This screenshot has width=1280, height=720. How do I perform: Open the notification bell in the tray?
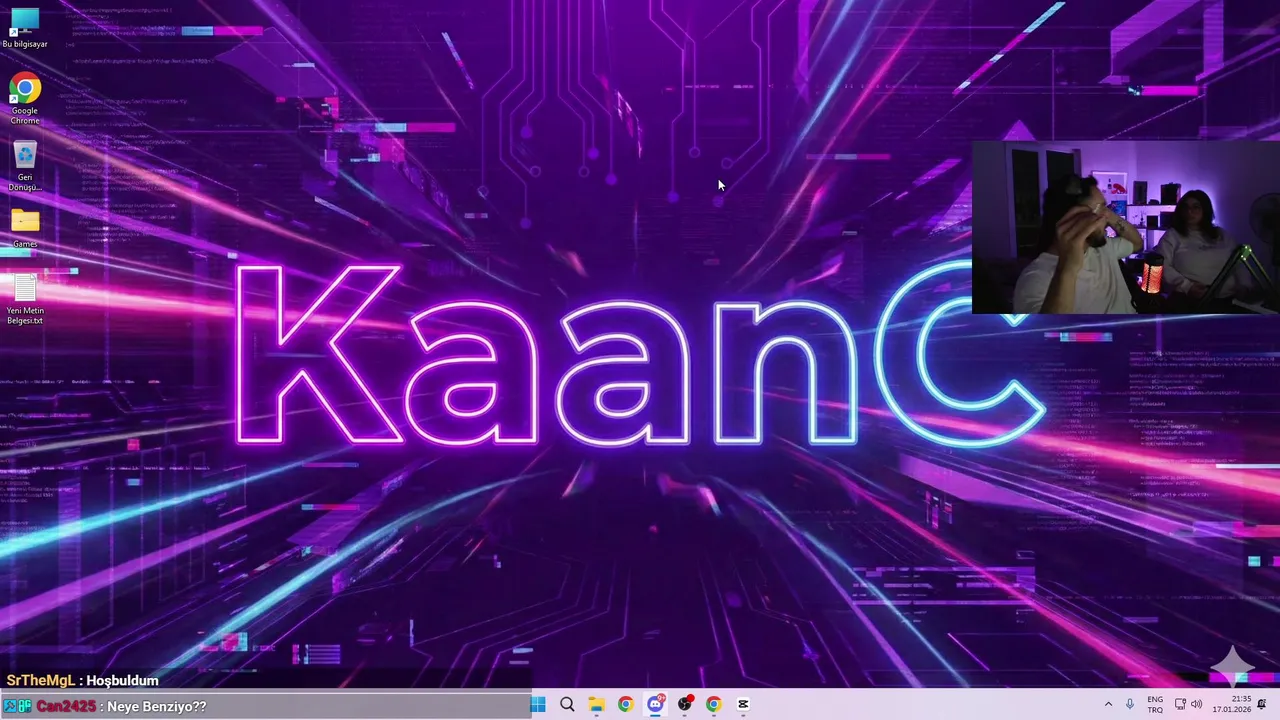[1262, 704]
